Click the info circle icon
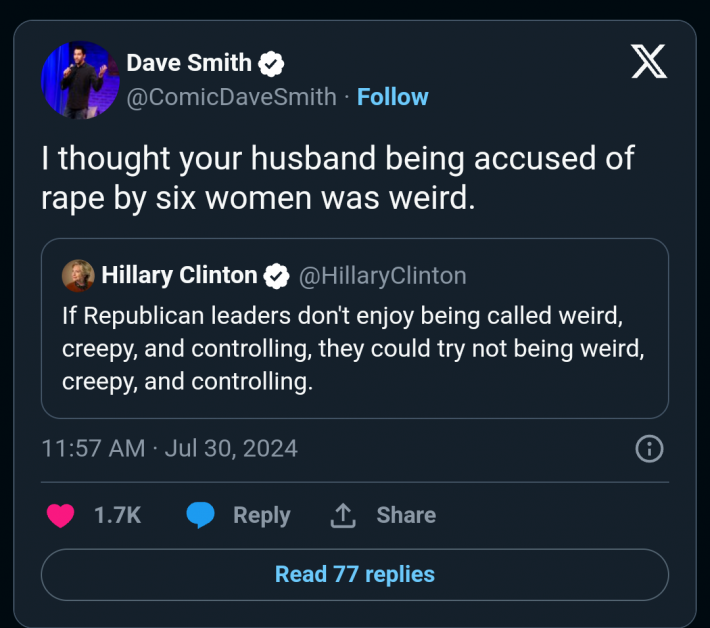Screen dimensions: 710x628 coord(650,449)
